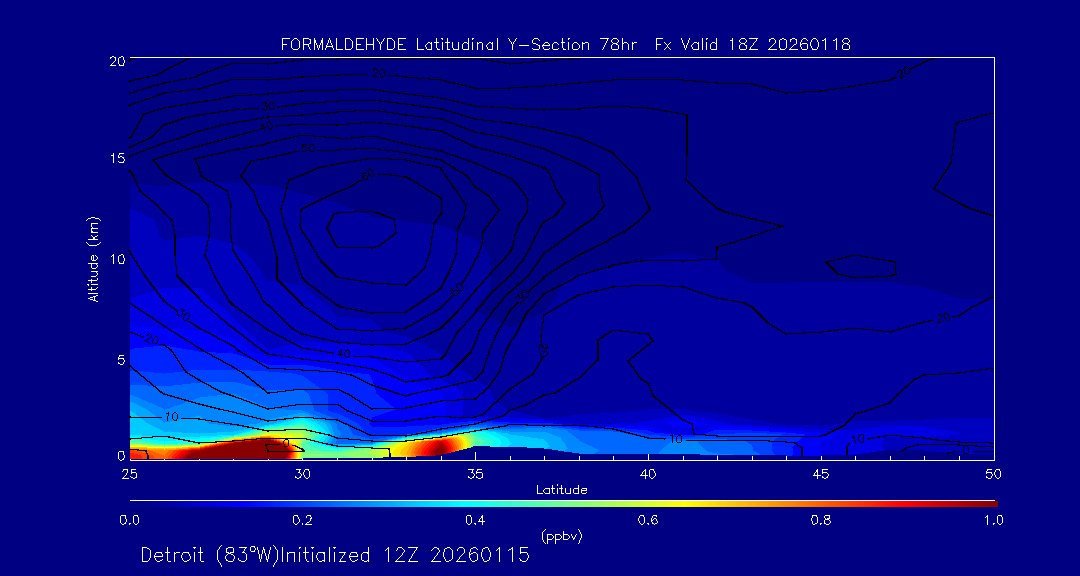Click contour label 10 near left edge
The height and width of the screenshot is (576, 1080).
point(171,416)
